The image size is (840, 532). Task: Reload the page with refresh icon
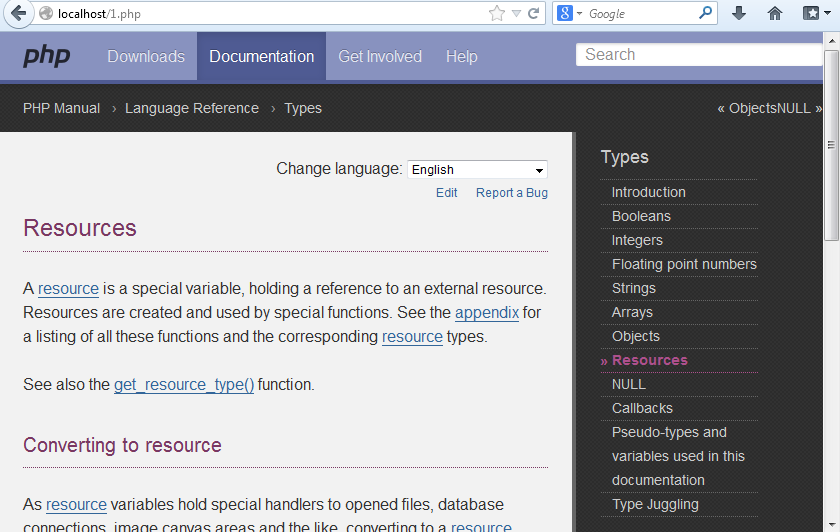[534, 14]
